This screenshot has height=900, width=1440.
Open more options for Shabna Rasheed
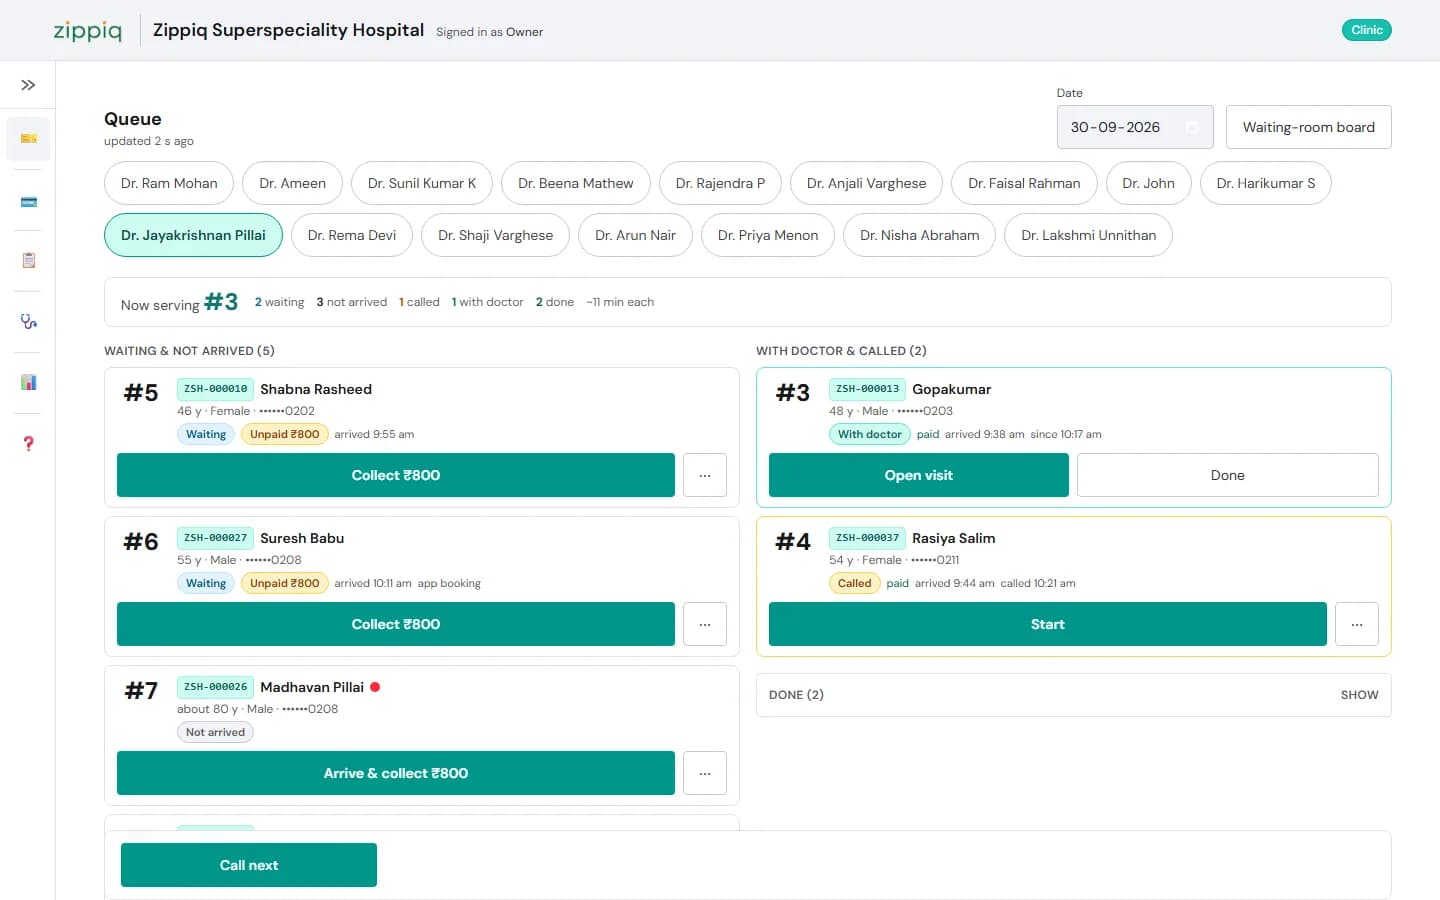click(x=705, y=475)
